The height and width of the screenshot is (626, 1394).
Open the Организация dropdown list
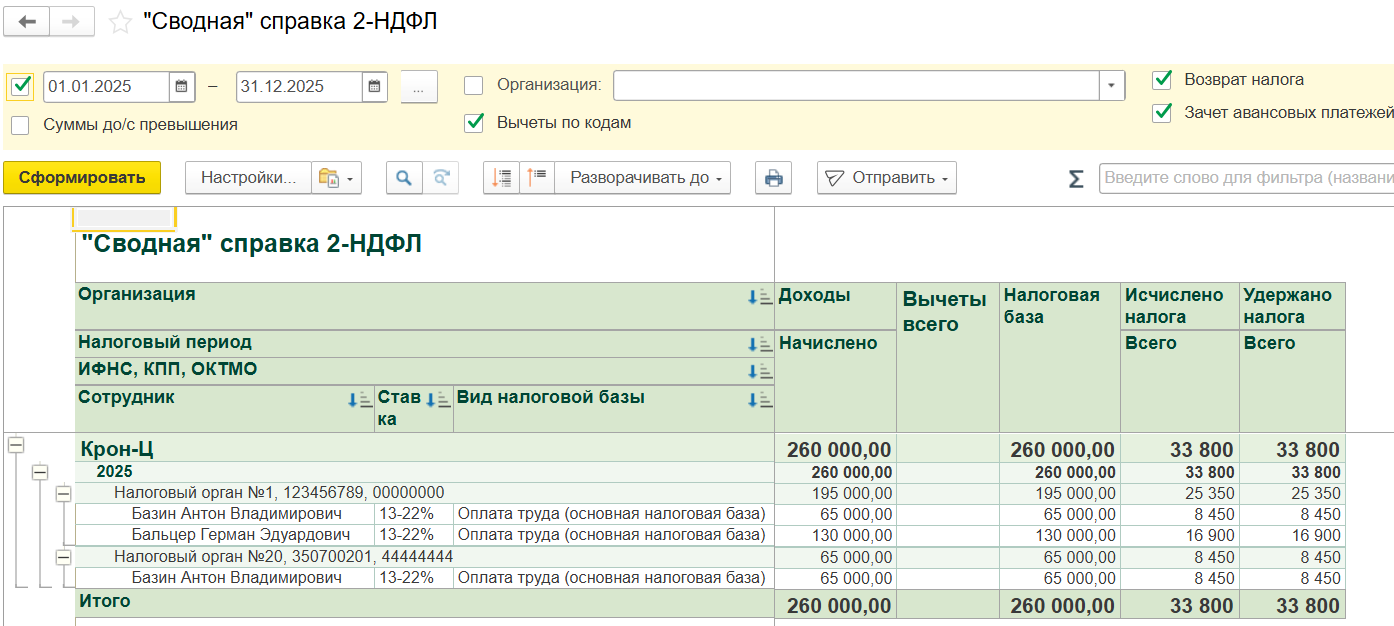point(1112,86)
